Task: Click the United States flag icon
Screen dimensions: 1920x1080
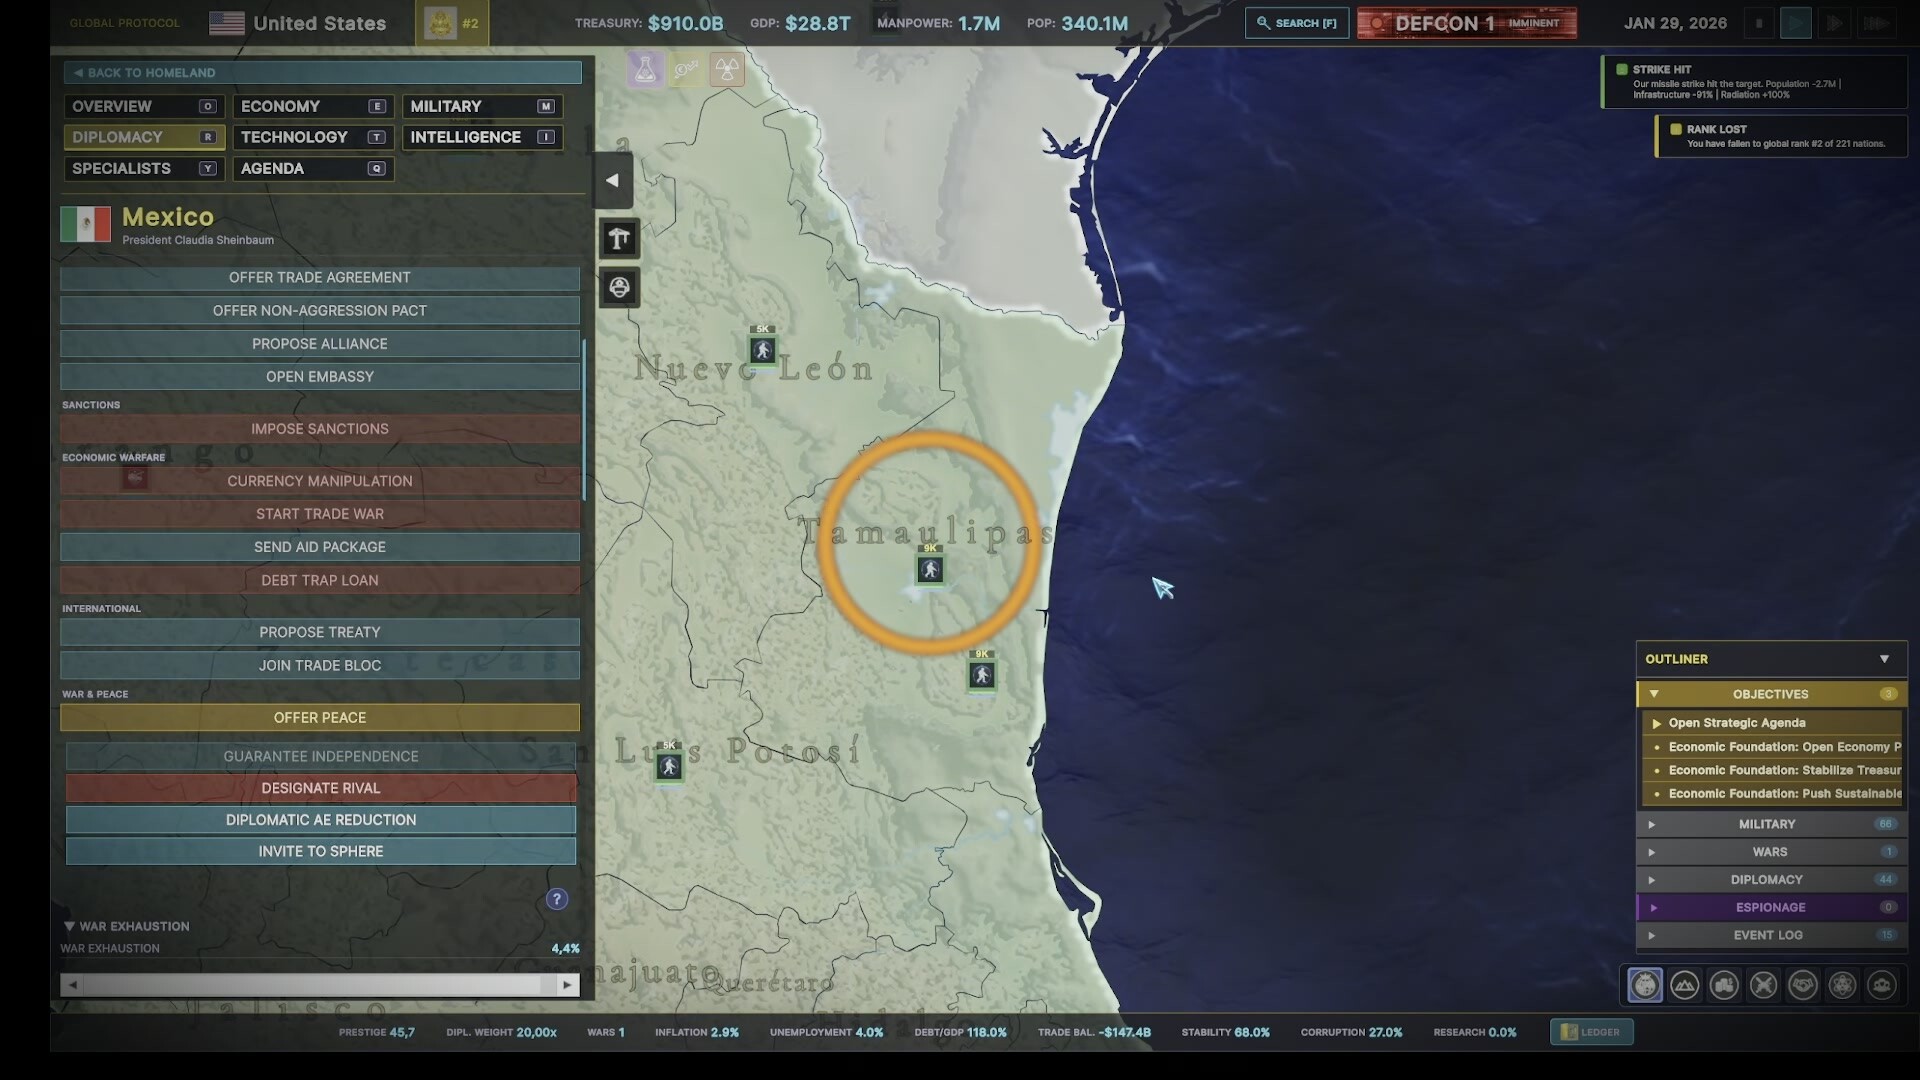Action: point(227,23)
